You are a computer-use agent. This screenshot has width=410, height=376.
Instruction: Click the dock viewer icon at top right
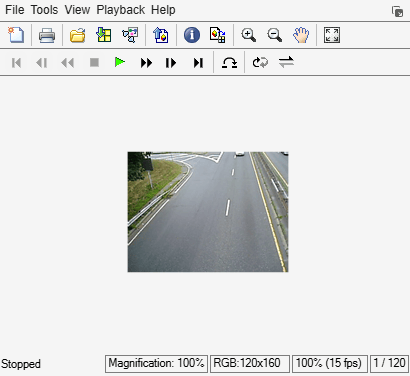point(397,12)
